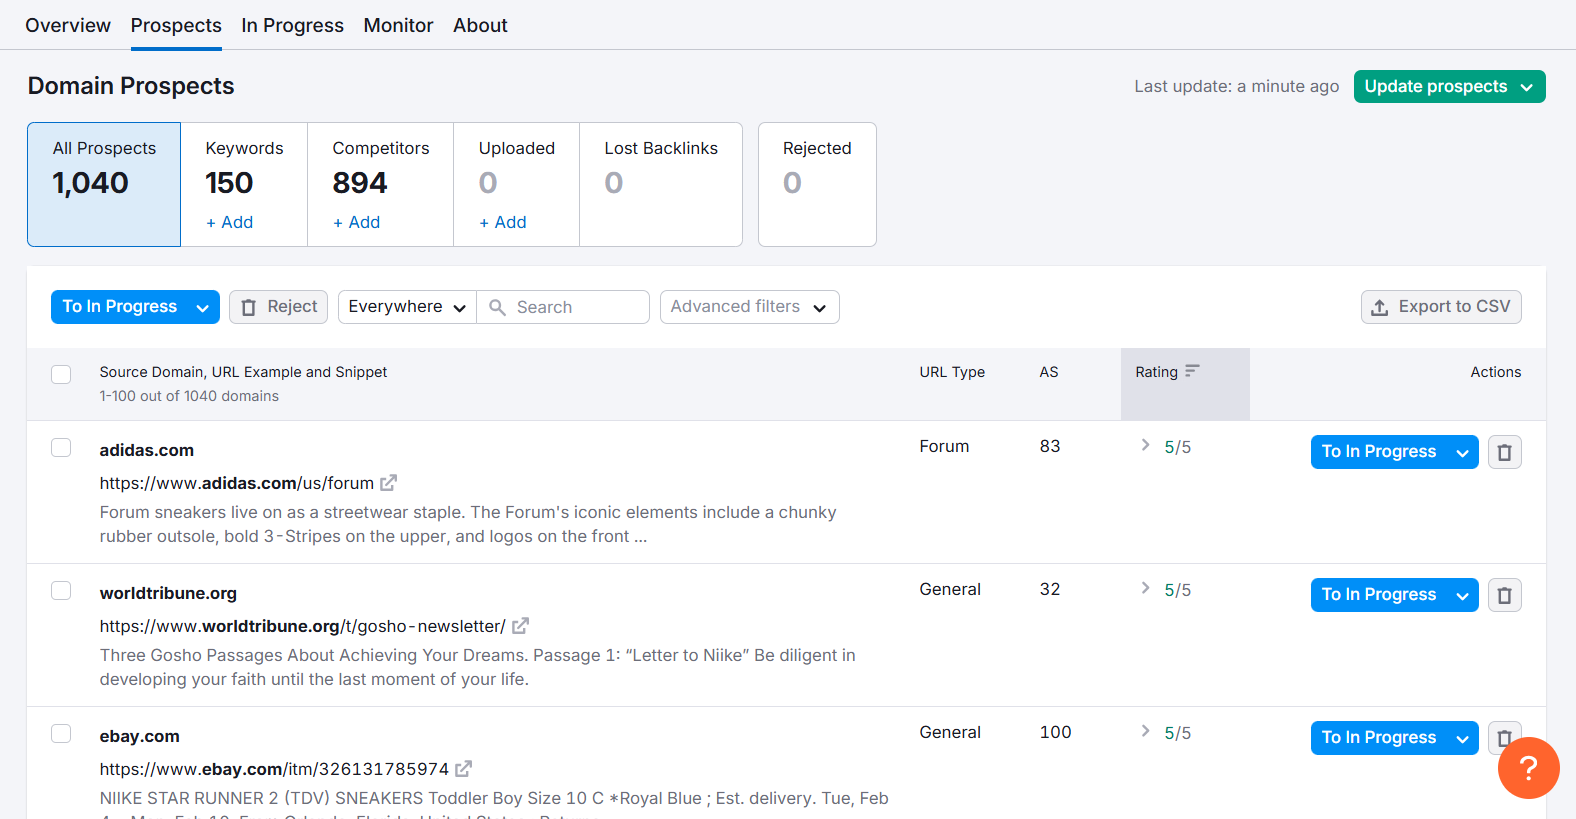The height and width of the screenshot is (819, 1576).
Task: Sort by URL Type column header
Action: pos(952,372)
